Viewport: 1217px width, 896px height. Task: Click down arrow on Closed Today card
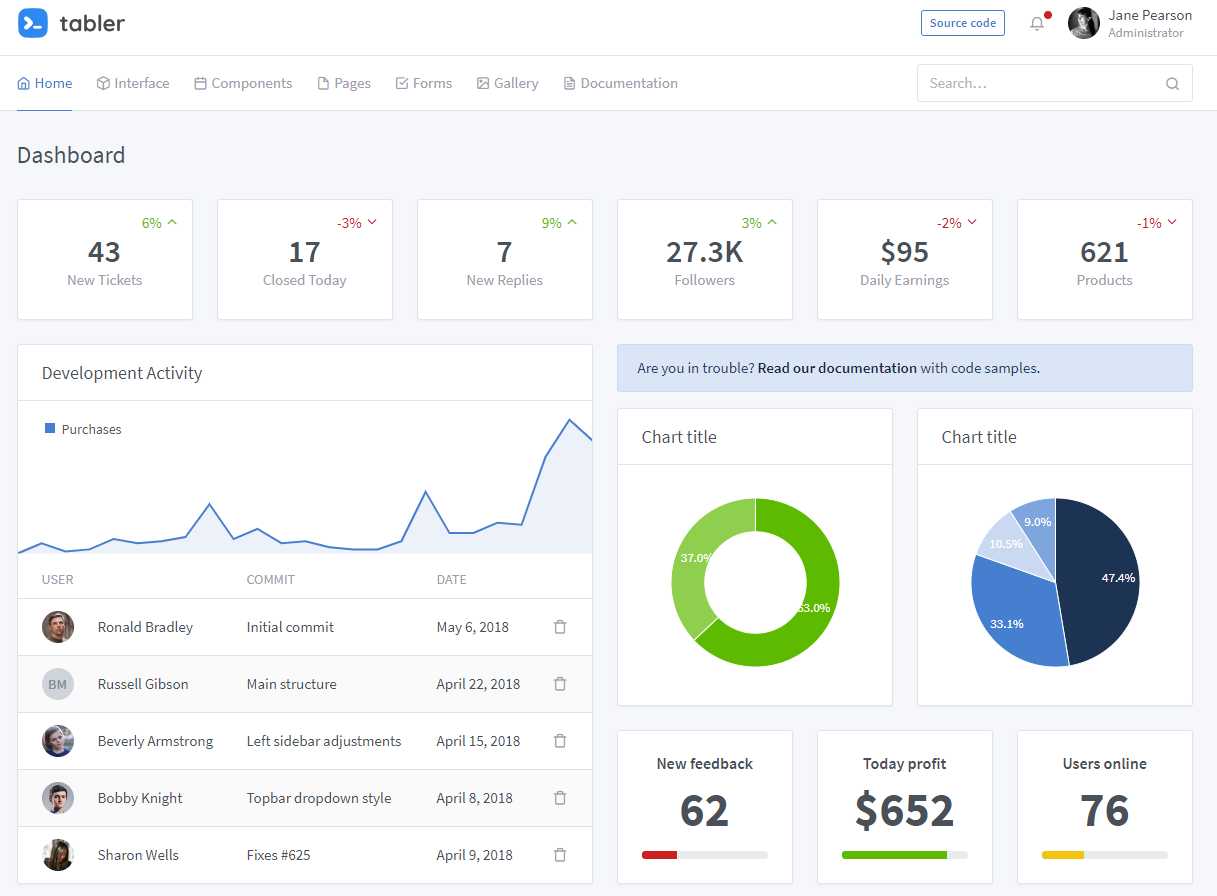point(372,223)
